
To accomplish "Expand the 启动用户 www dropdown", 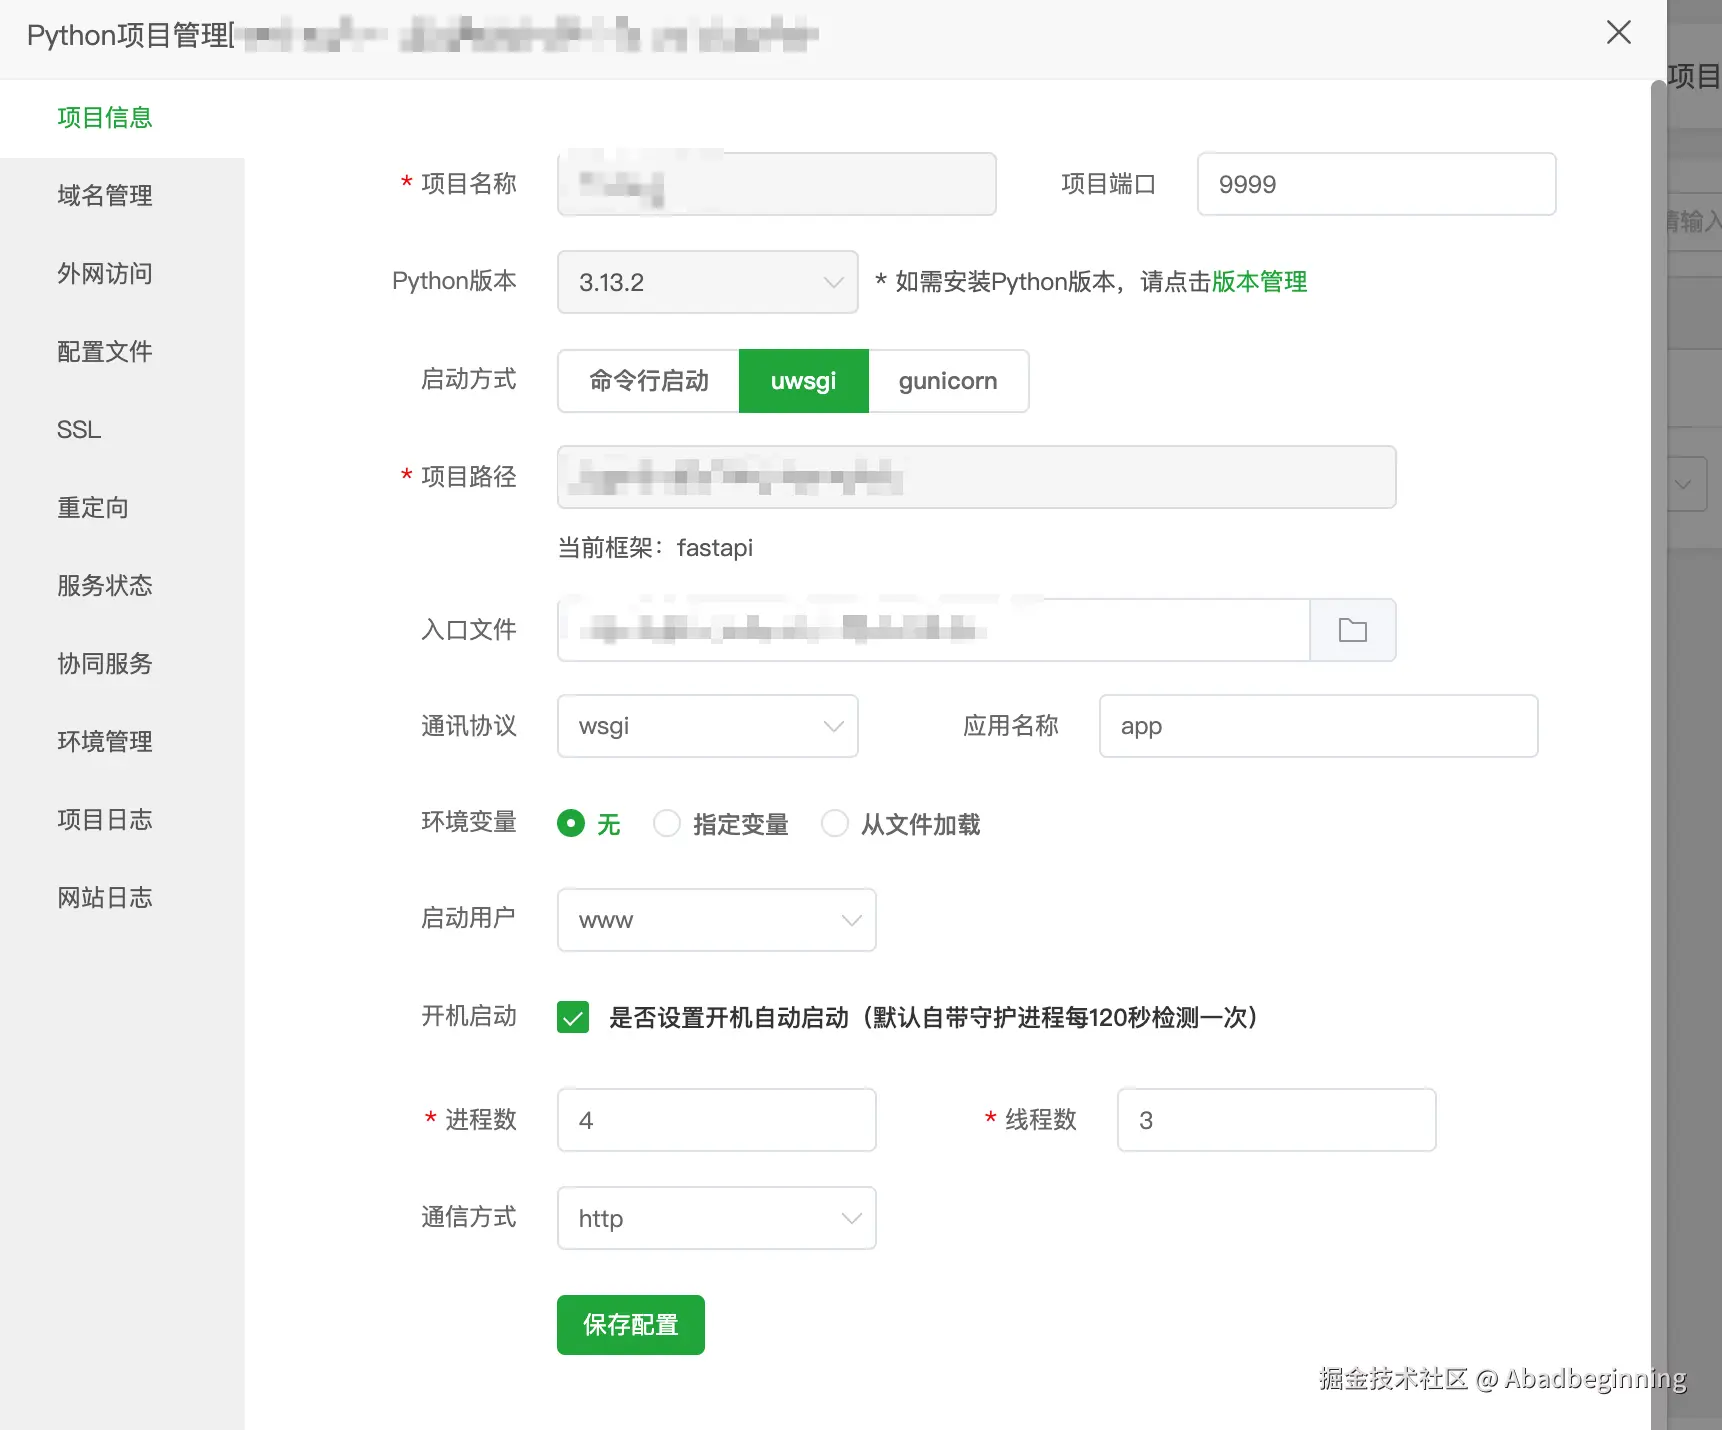I will point(717,920).
